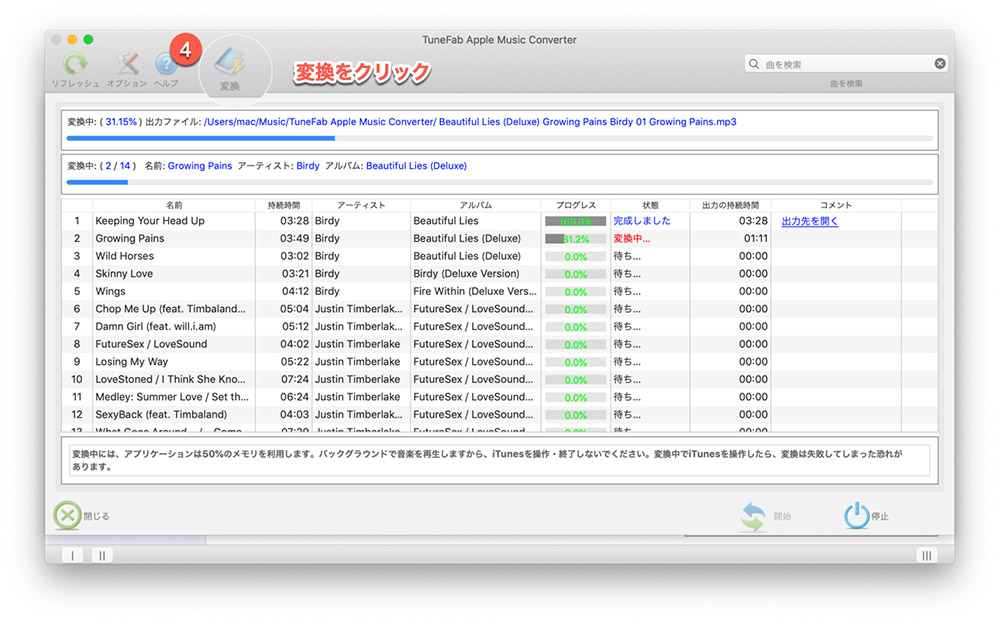Select the "Keeping Your Head Up" track row
The width and height of the screenshot is (1000, 624).
click(x=499, y=221)
